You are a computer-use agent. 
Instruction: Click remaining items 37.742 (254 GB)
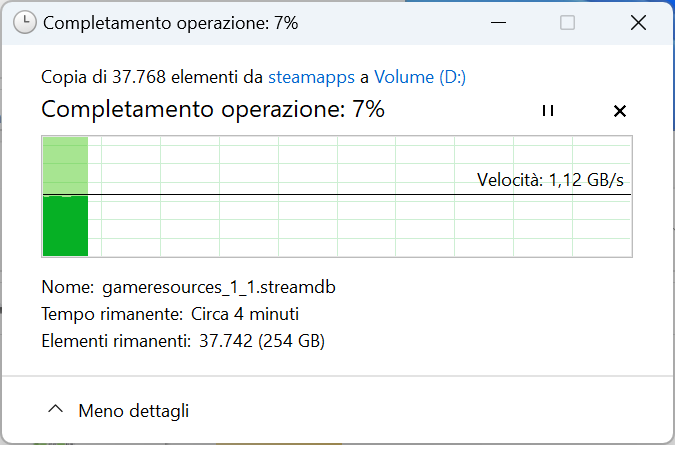[260, 341]
